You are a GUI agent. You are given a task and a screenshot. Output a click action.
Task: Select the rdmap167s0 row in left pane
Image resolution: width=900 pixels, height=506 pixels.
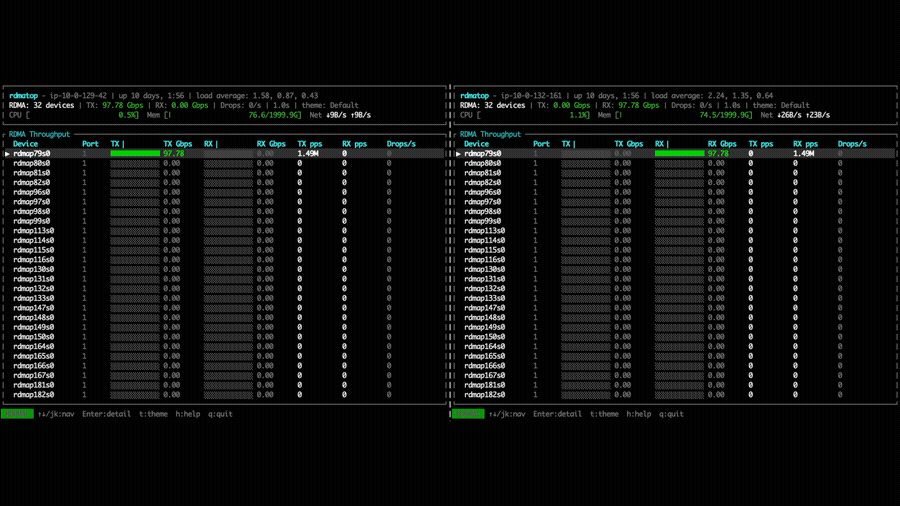pyautogui.click(x=224, y=375)
